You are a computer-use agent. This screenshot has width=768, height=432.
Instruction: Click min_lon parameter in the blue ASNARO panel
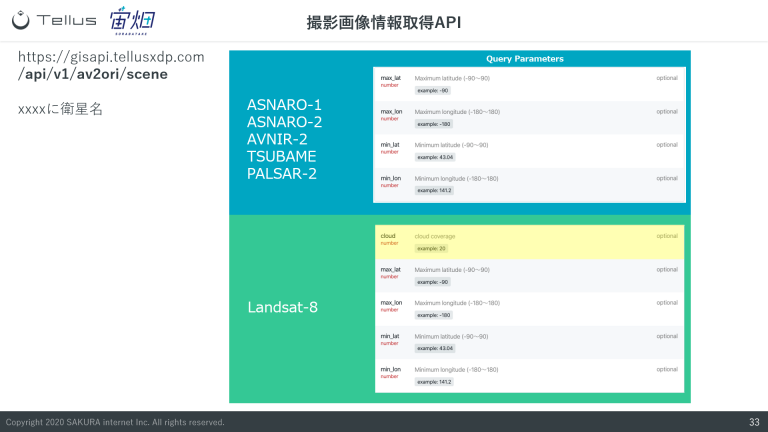[x=390, y=178]
